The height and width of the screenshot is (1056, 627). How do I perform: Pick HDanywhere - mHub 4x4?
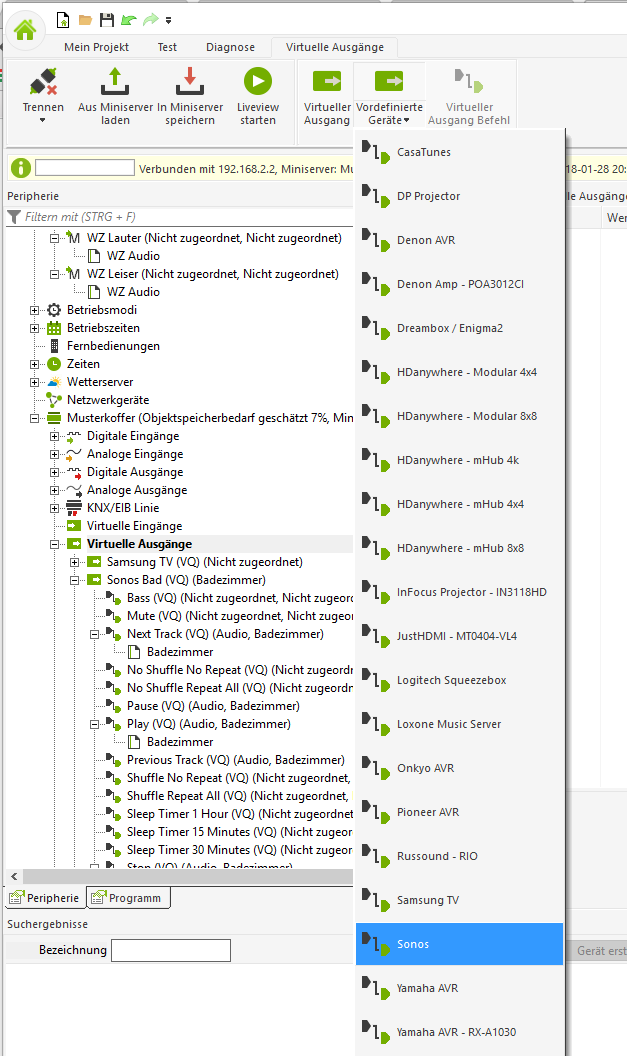[459, 504]
